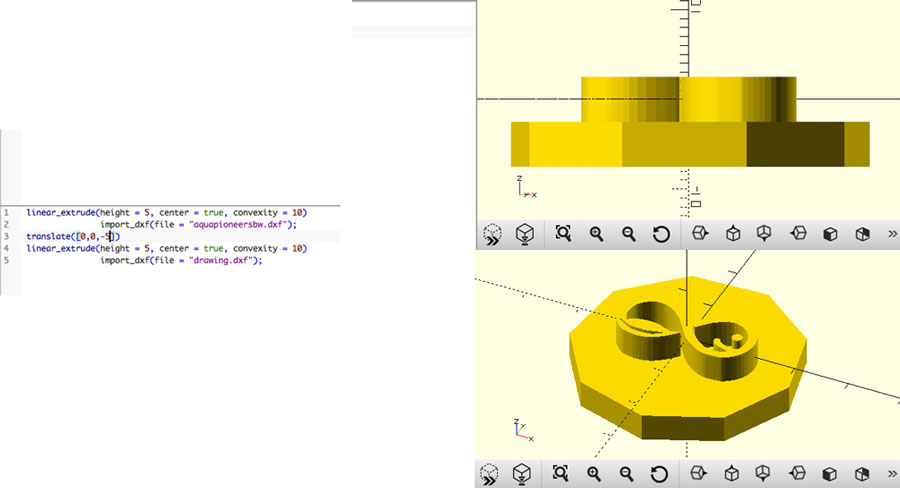900x488 pixels.
Task: Zoom in using the lower viewport toolbar
Action: pyautogui.click(x=594, y=474)
